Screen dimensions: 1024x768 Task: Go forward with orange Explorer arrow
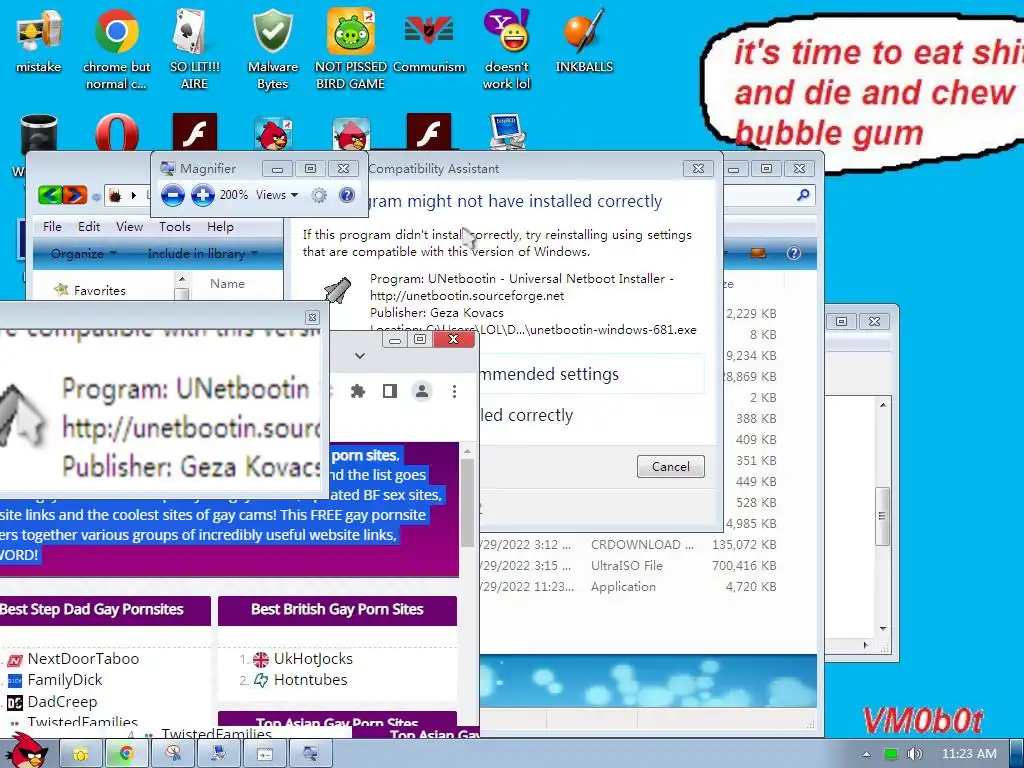(75, 195)
